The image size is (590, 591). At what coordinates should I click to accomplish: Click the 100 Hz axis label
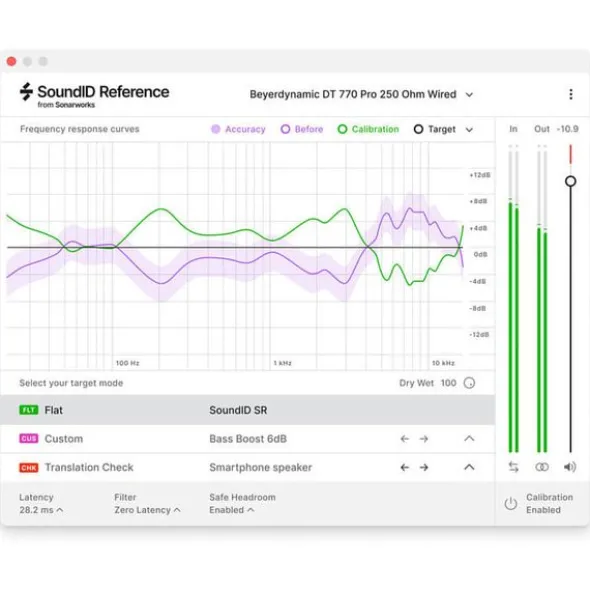click(127, 363)
